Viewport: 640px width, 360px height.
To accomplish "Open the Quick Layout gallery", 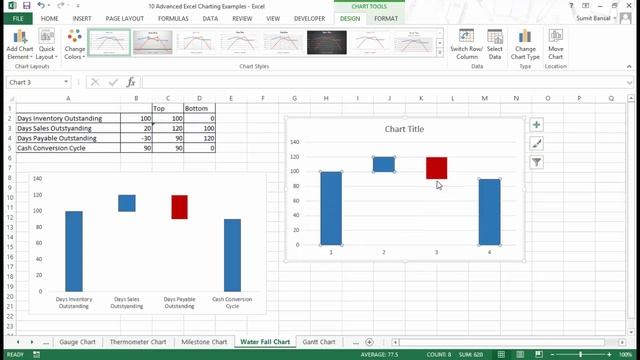I will tap(47, 45).
